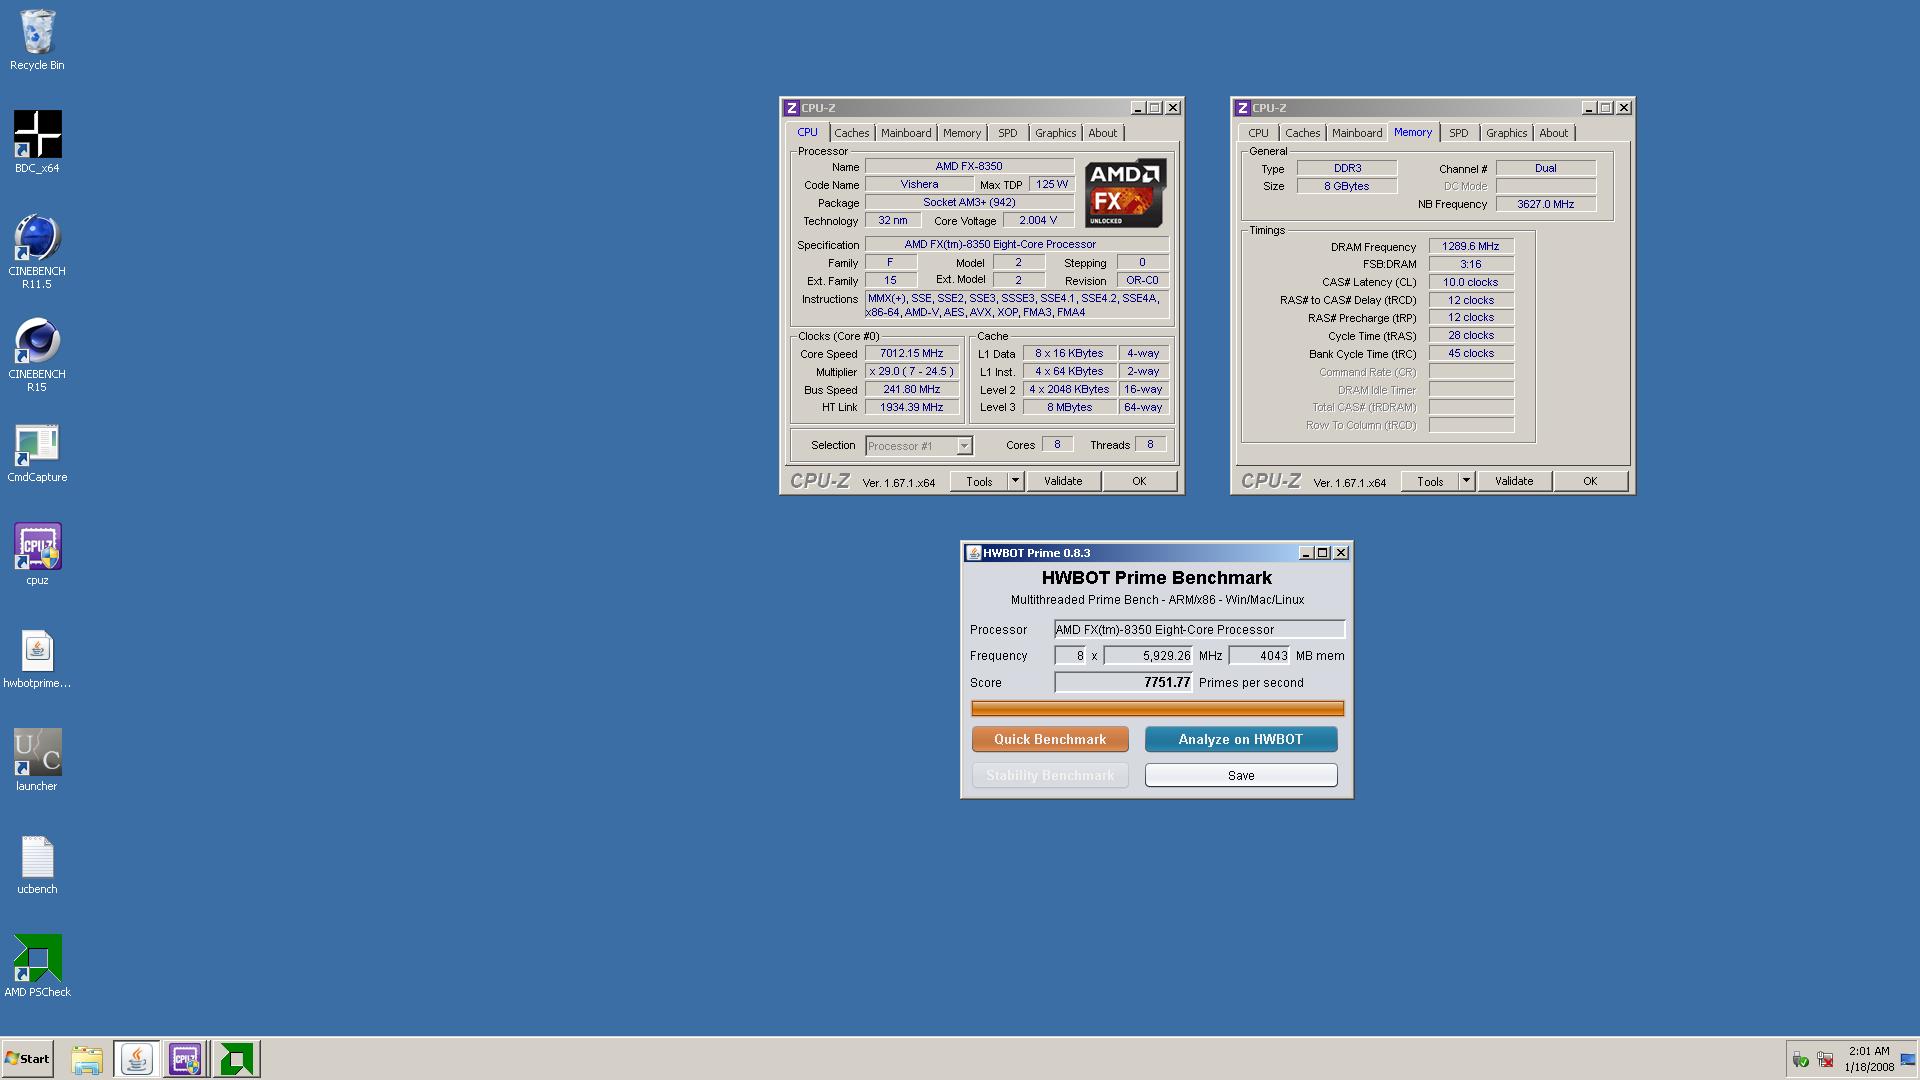Click the Score field showing 7751.77
Image resolution: width=1920 pixels, height=1080 pixels.
click(x=1124, y=682)
